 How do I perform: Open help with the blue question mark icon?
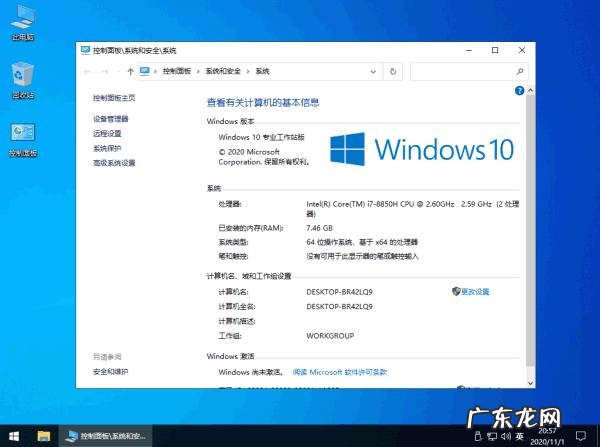click(519, 91)
